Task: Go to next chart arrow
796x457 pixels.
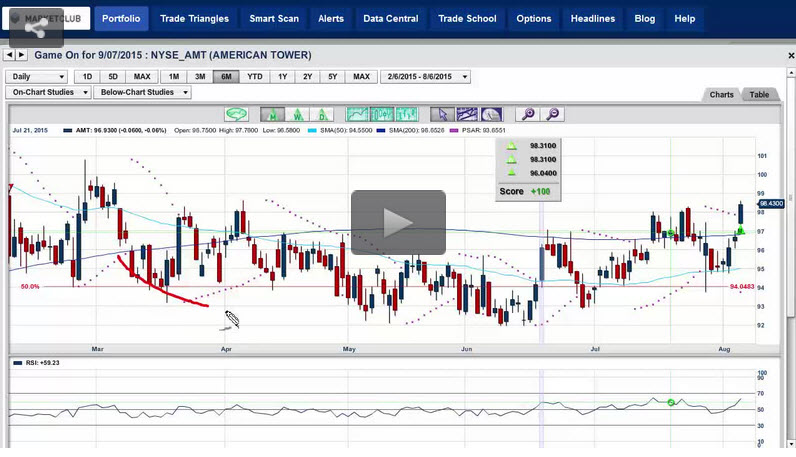Action: pyautogui.click(x=21, y=55)
